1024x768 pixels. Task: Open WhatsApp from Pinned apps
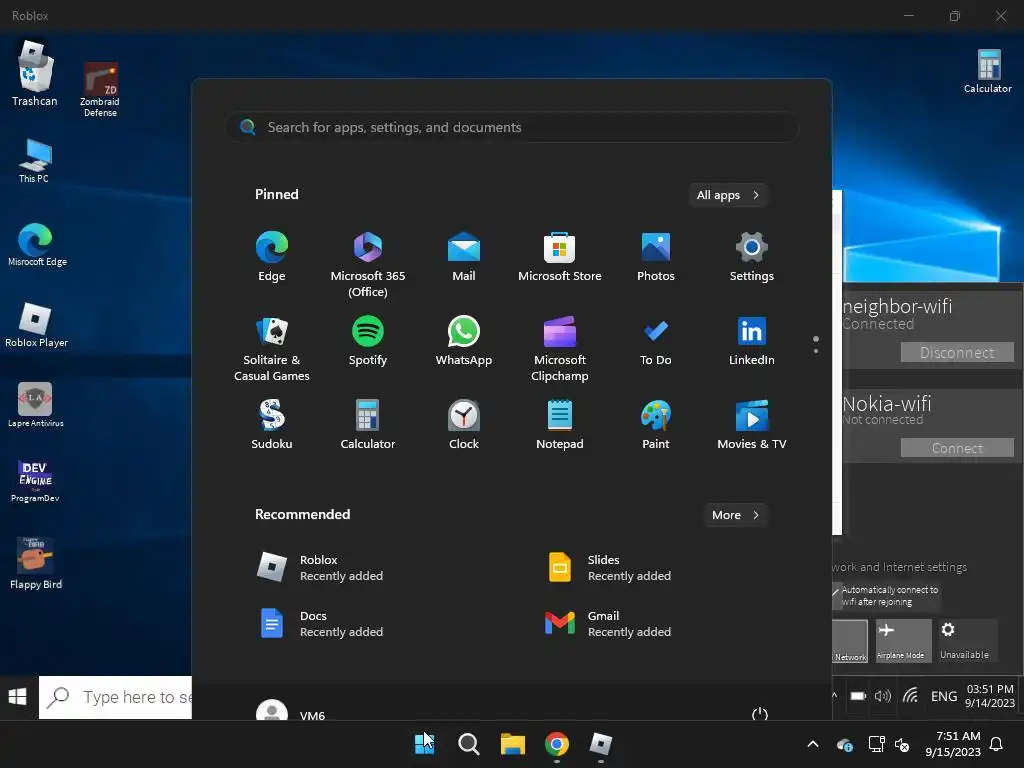click(464, 341)
